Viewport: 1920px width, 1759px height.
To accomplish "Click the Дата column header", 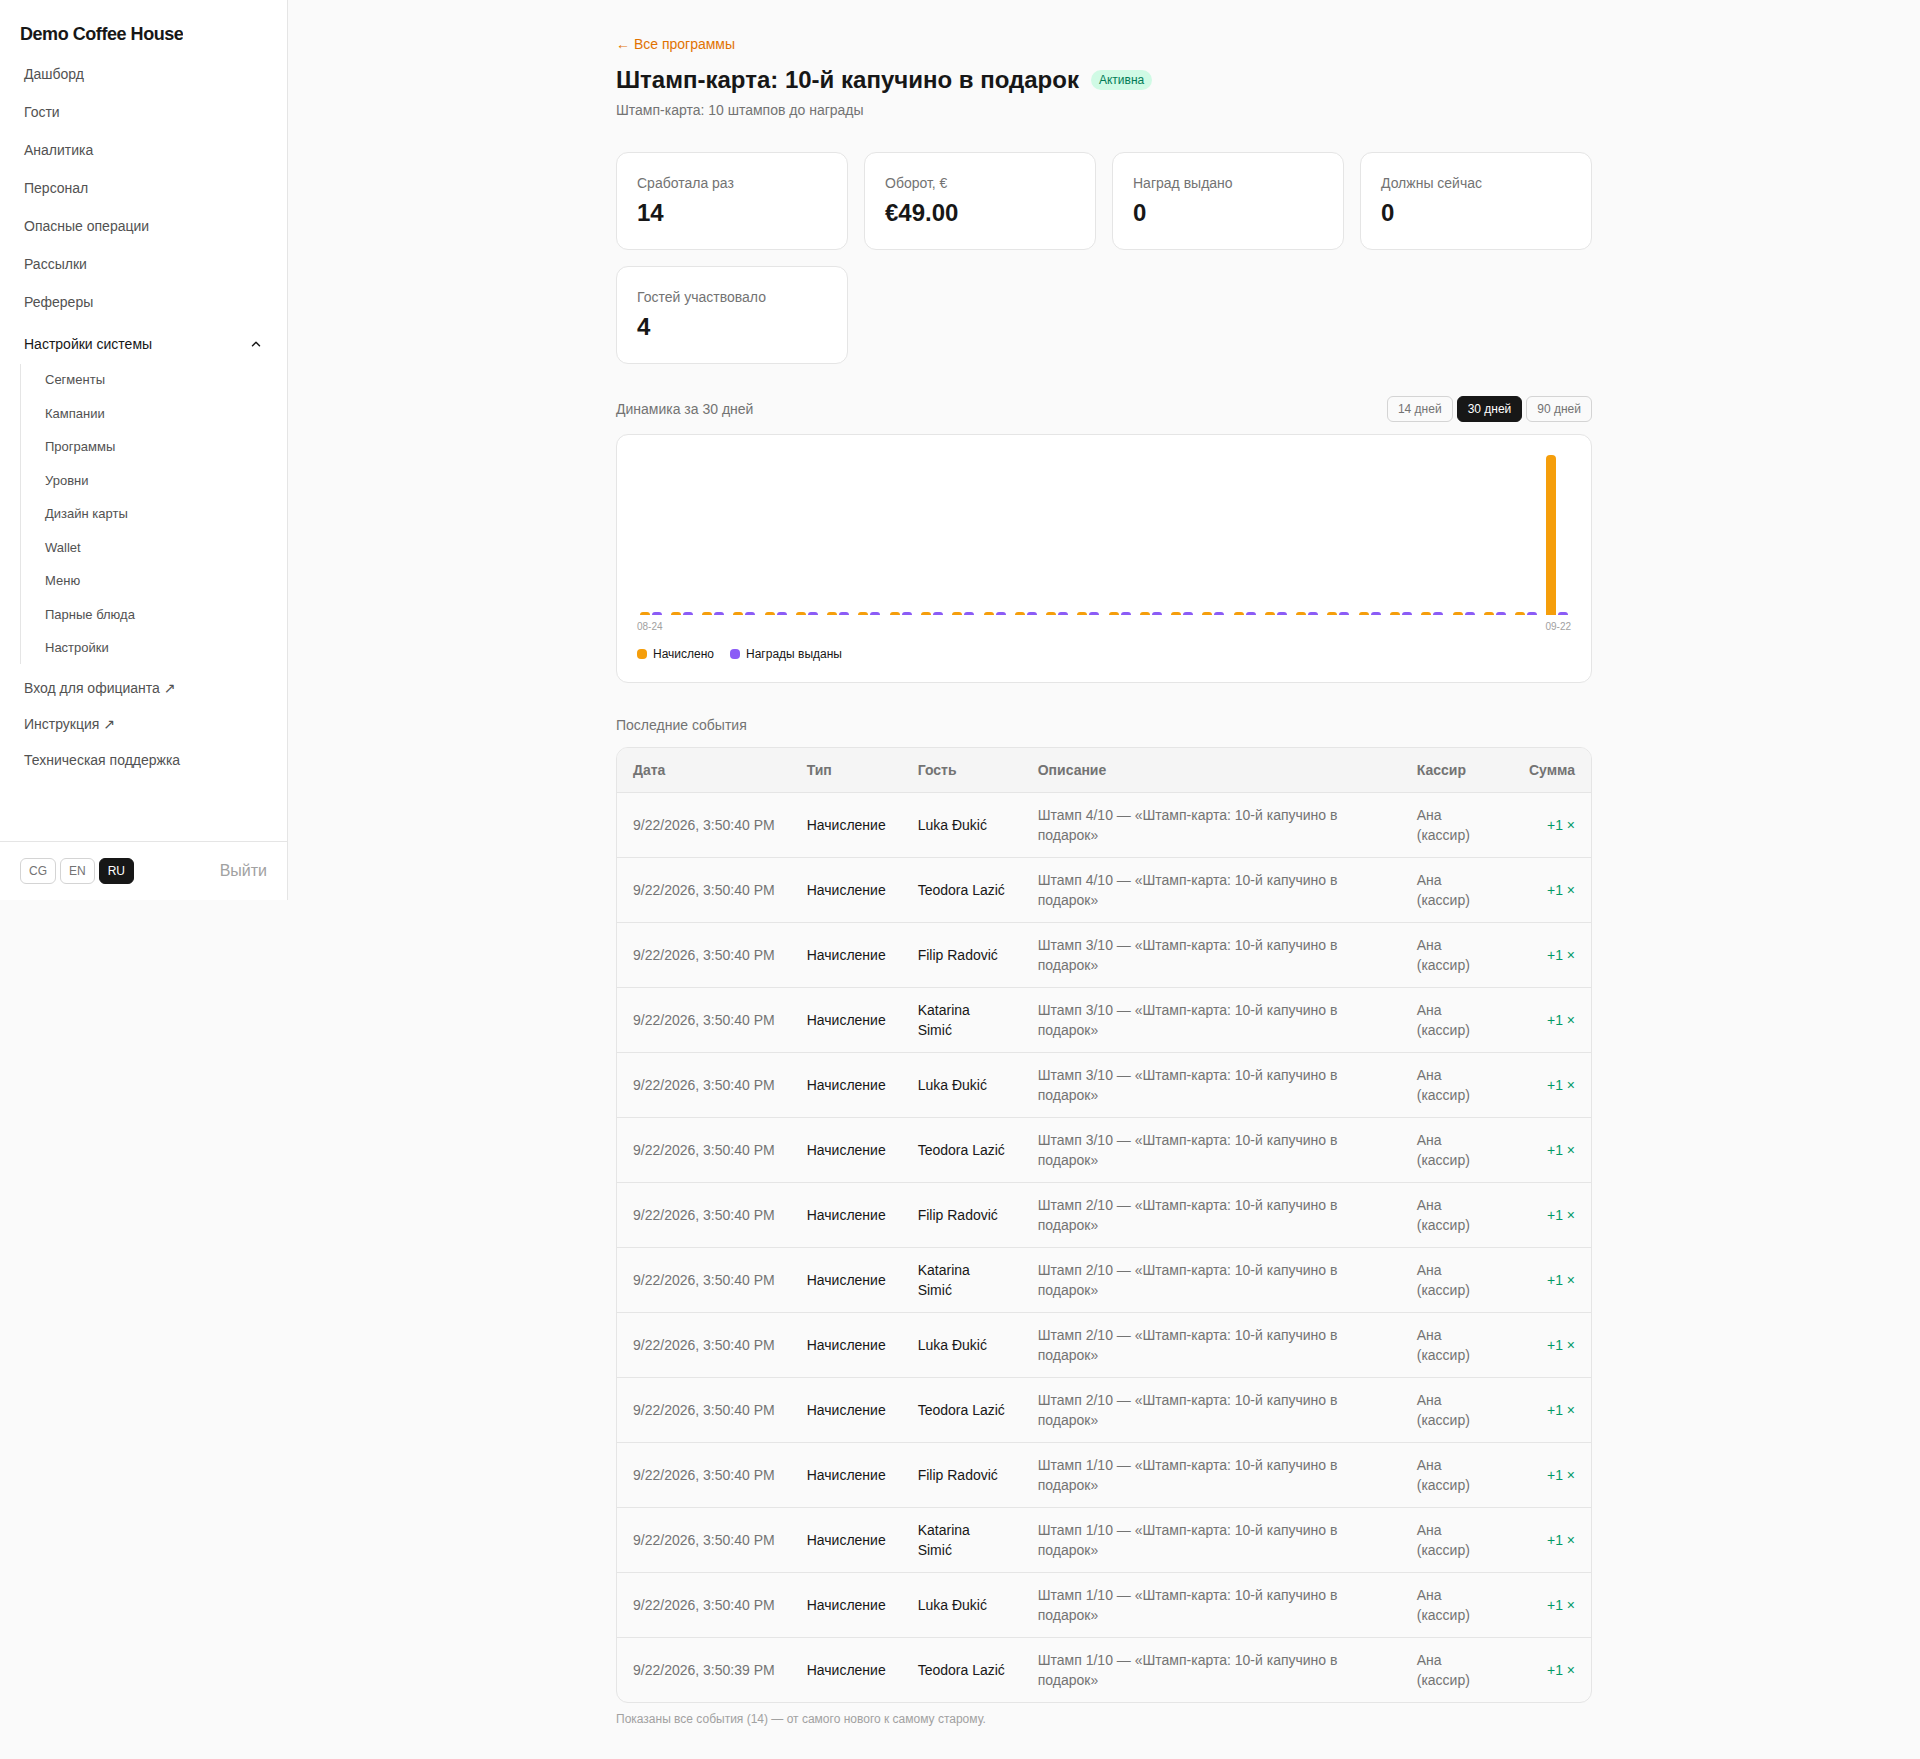I will coord(649,770).
